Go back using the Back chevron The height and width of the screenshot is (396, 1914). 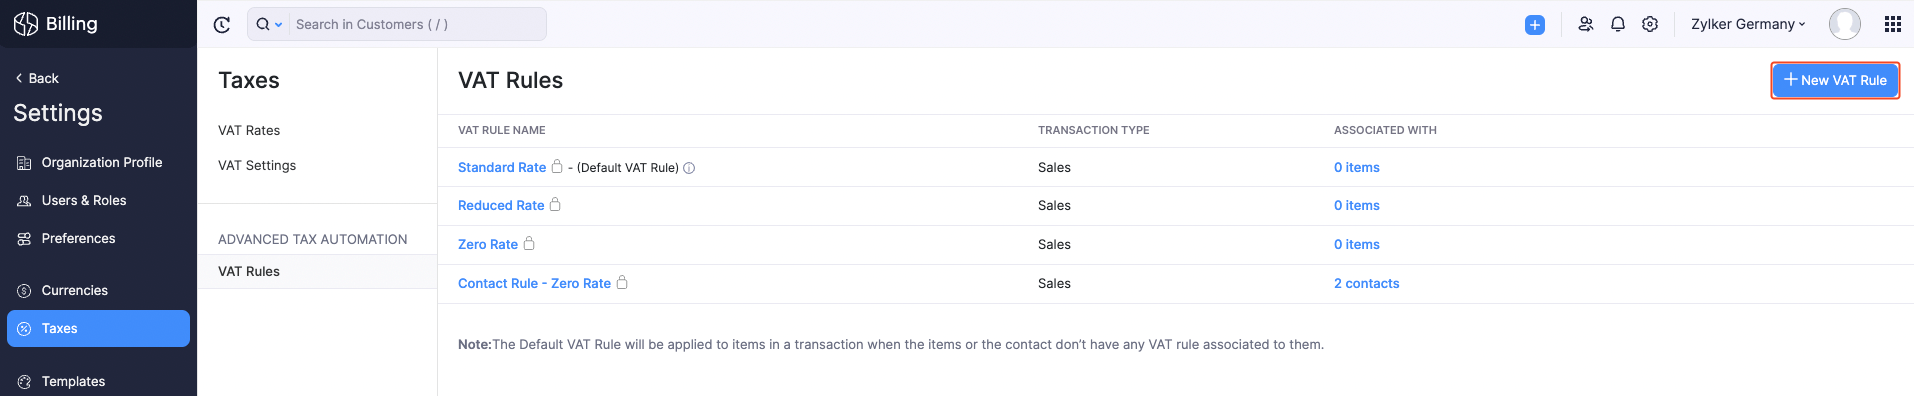click(x=37, y=78)
